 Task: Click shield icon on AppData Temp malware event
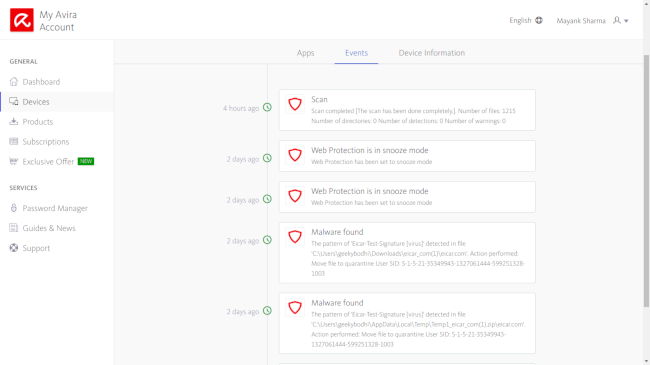click(295, 308)
